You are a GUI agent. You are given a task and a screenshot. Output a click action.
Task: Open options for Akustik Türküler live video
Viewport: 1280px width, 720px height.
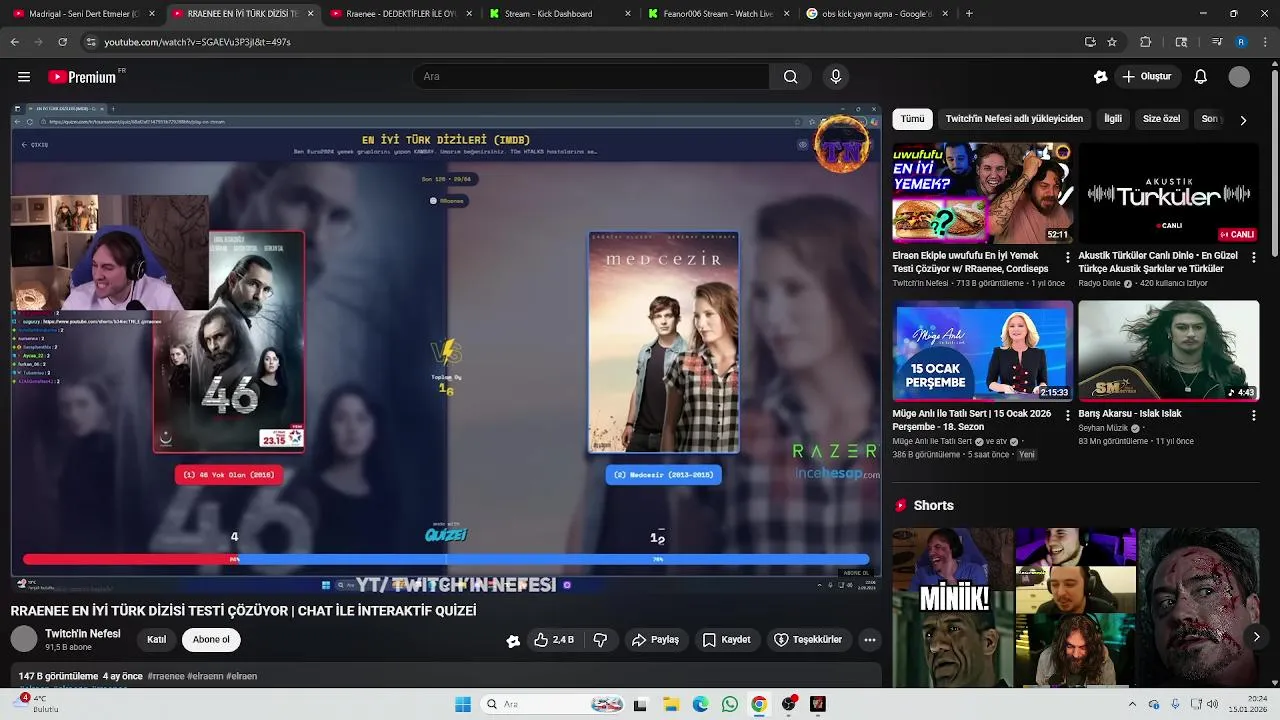tap(1253, 257)
